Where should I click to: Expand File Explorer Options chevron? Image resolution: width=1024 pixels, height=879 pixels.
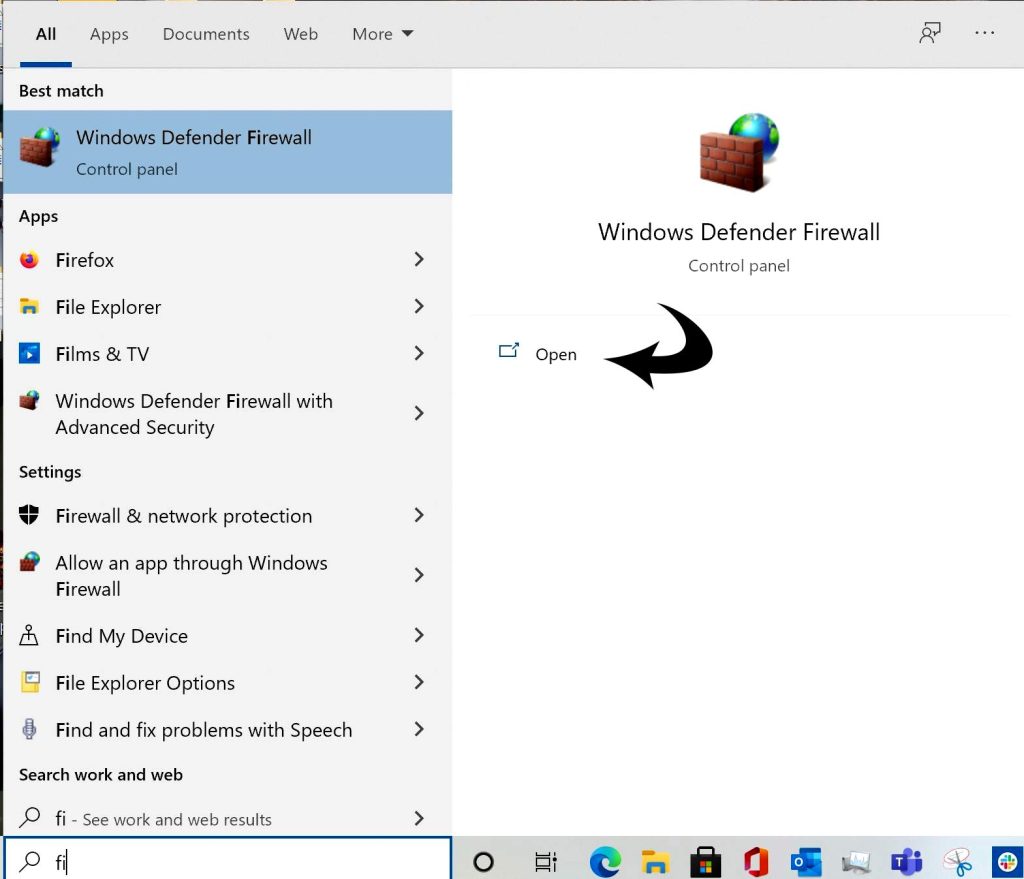point(419,682)
